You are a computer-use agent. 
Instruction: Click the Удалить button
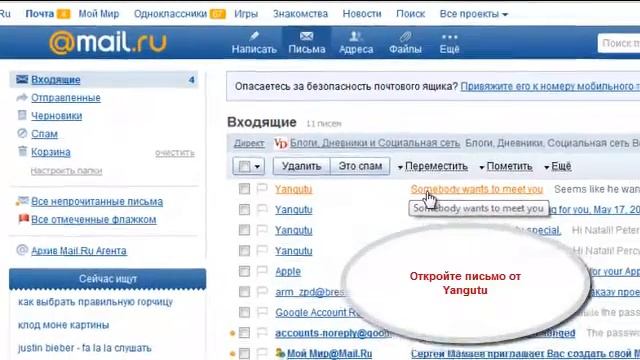pyautogui.click(x=301, y=166)
